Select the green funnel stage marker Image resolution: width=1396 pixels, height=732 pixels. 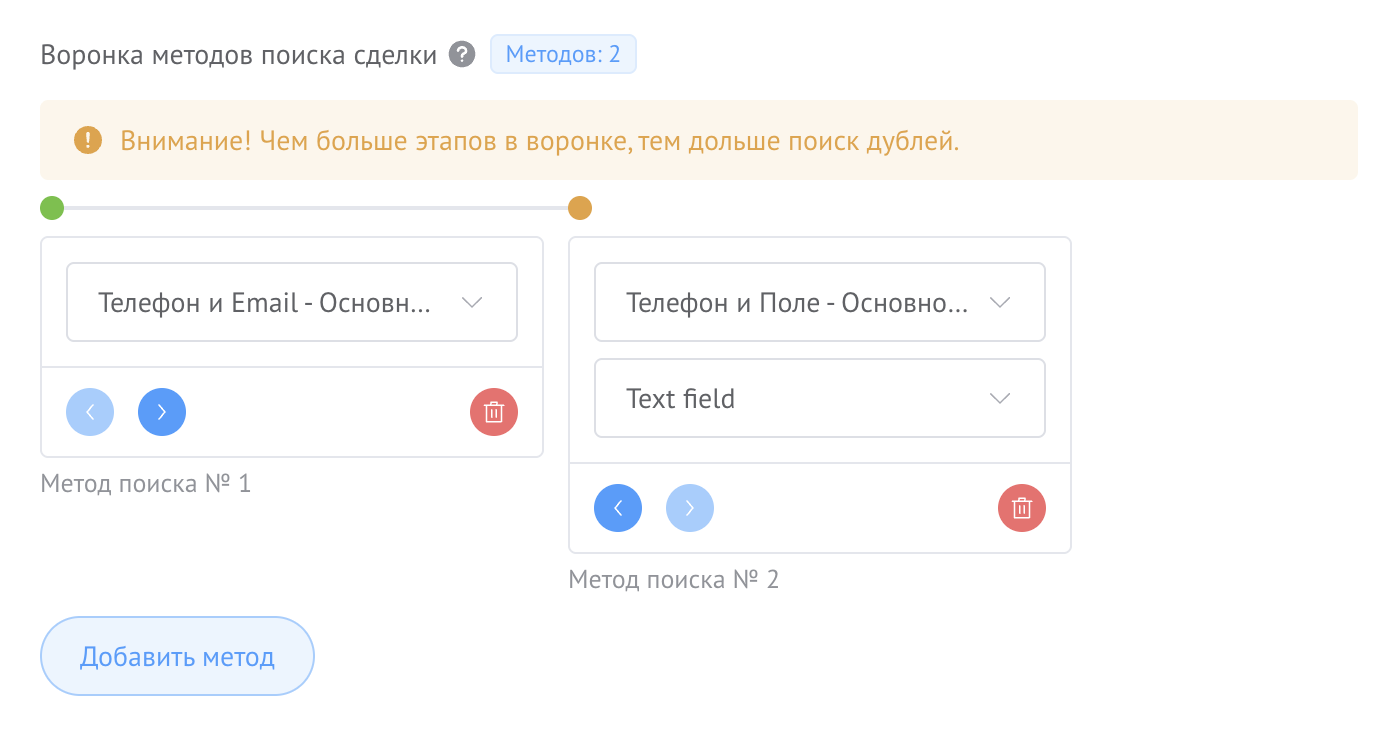click(52, 208)
